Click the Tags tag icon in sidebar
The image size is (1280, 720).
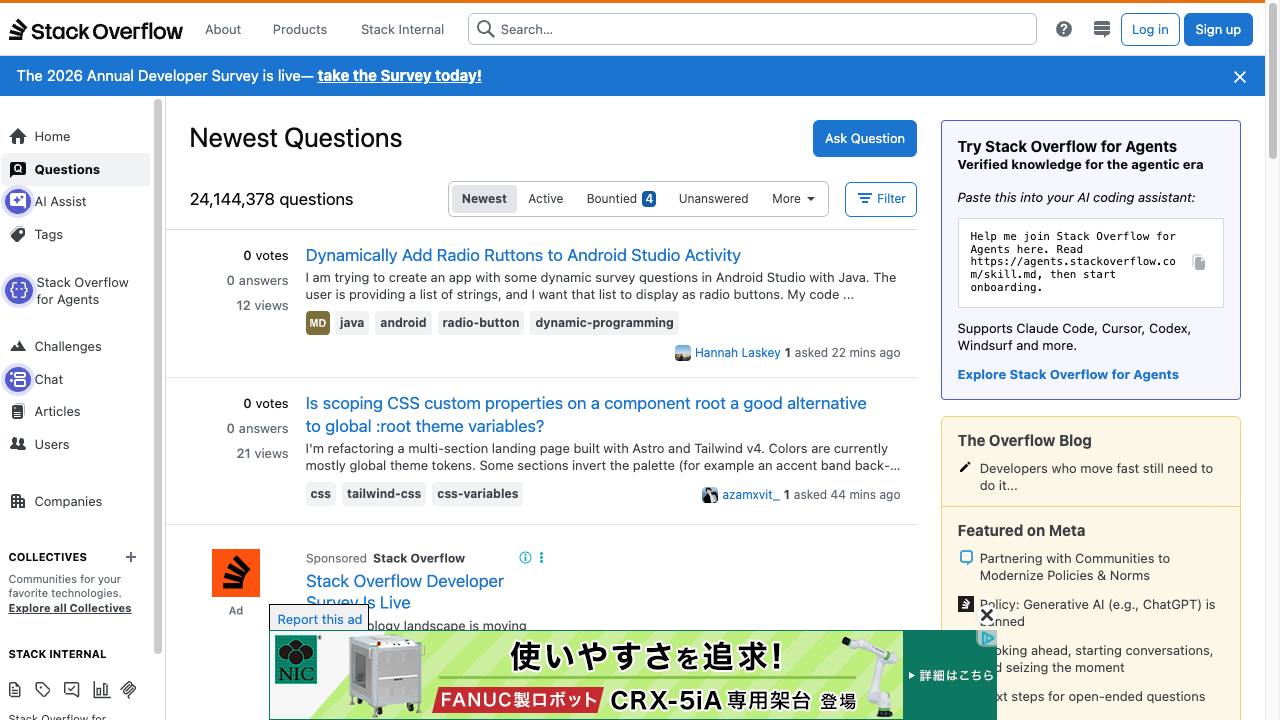point(18,234)
